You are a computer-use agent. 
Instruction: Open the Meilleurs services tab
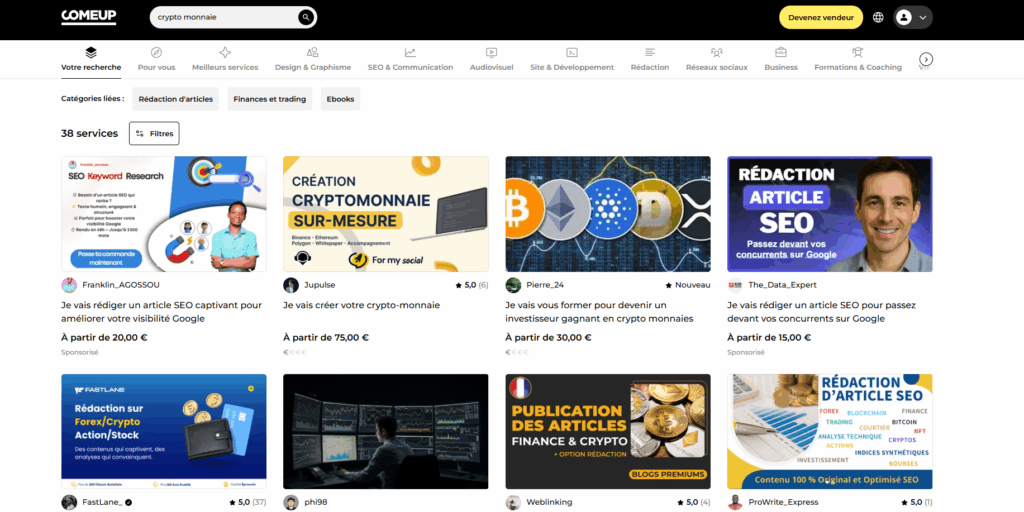tap(225, 59)
